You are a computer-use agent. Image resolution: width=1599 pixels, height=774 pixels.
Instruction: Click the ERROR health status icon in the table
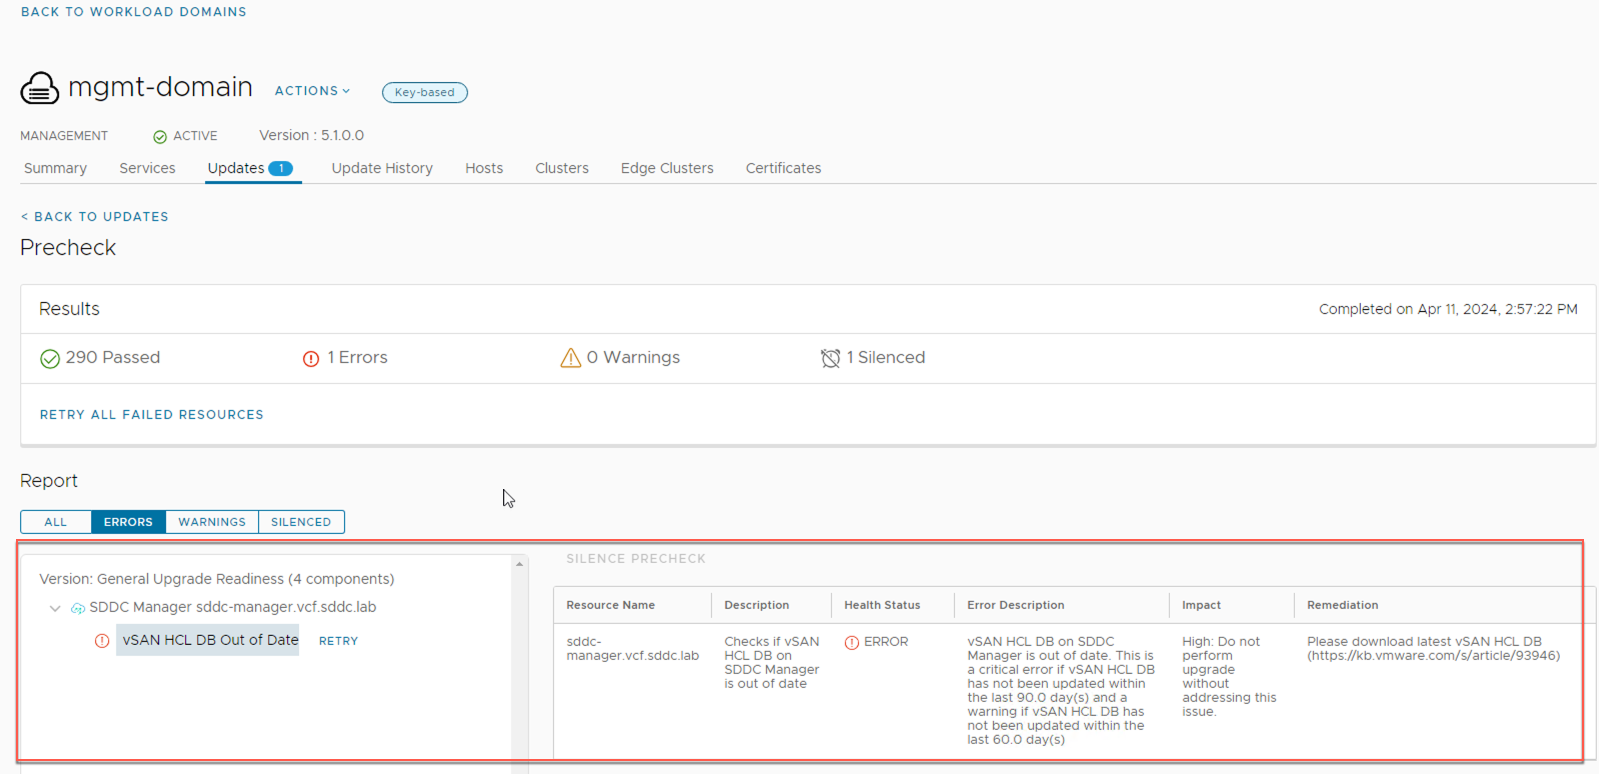click(x=852, y=643)
